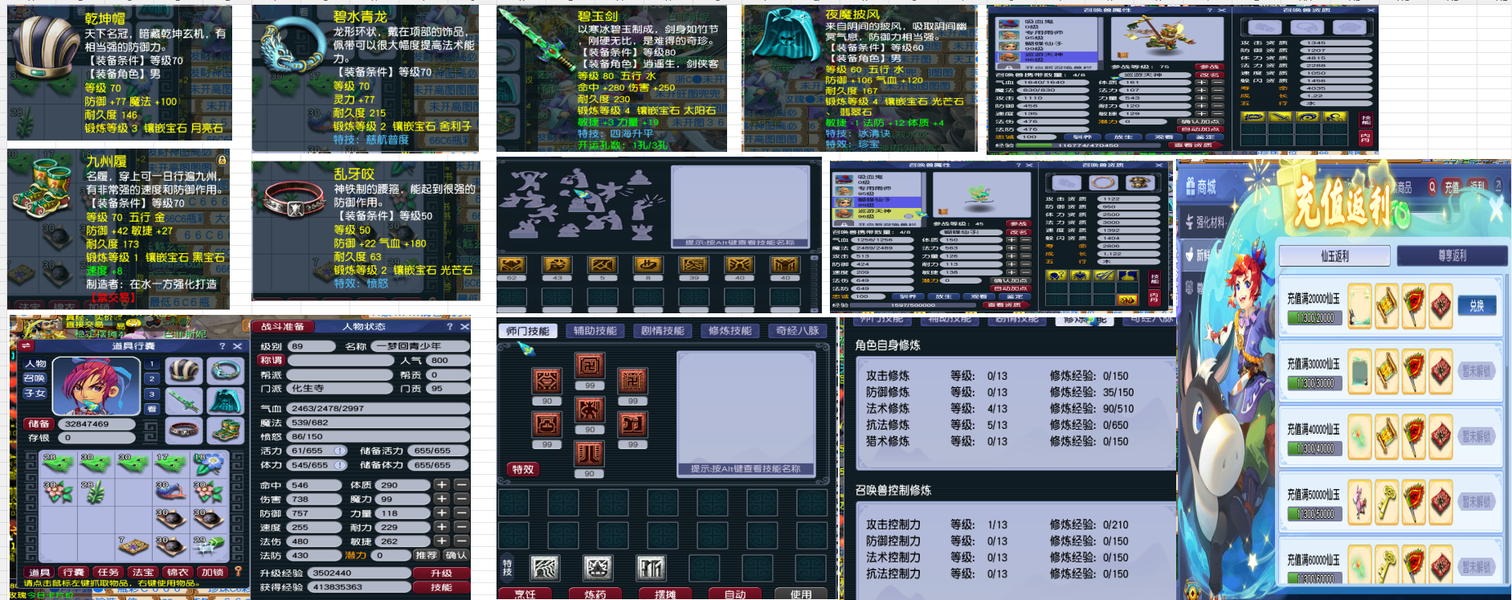Select the 行囊 tab at inventory bottom

pos(72,572)
